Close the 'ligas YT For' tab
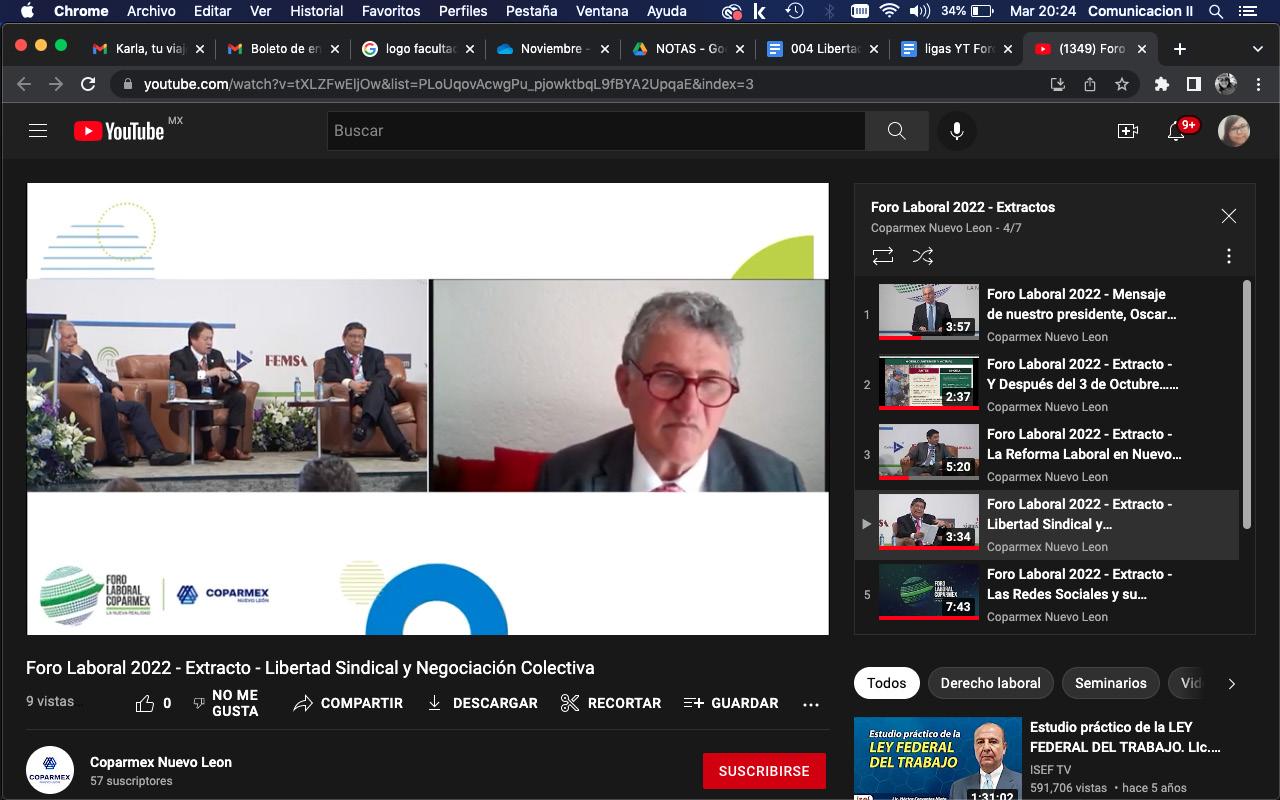Viewport: 1280px width, 800px height. [1007, 48]
